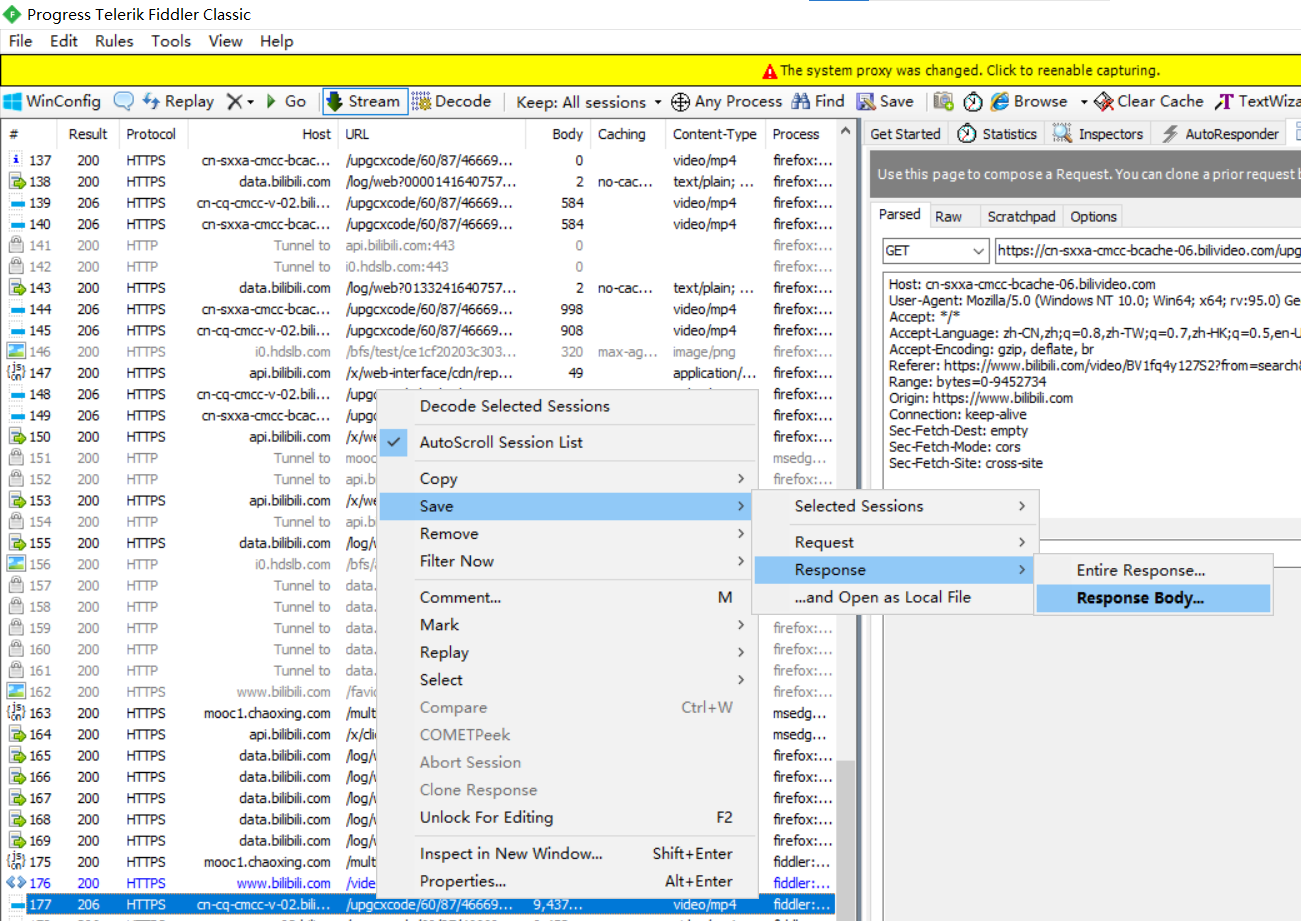Select session row 137
The image size is (1301, 921).
(x=418, y=160)
